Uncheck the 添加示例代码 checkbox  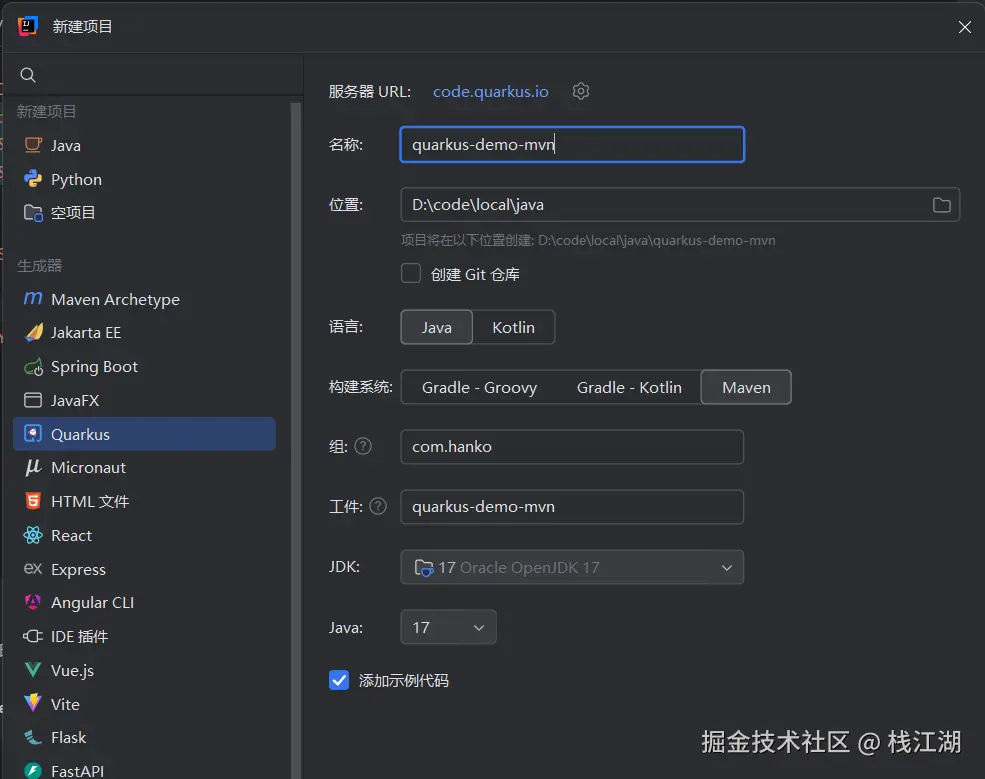339,680
